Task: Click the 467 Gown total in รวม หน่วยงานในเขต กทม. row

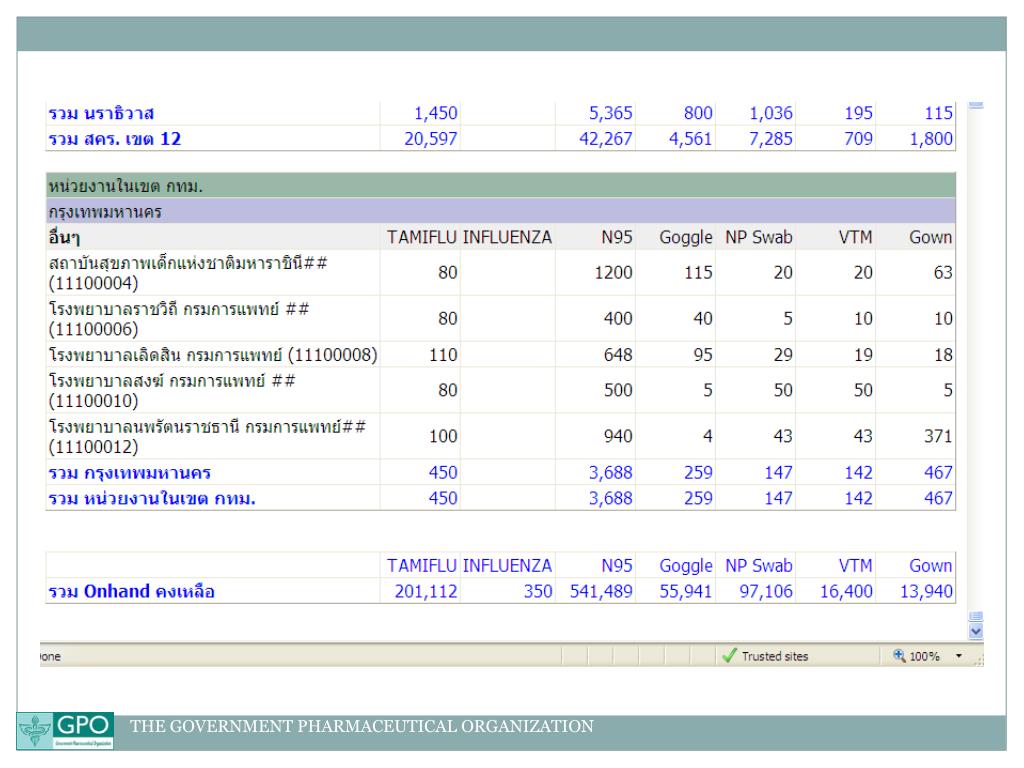Action: click(x=938, y=498)
